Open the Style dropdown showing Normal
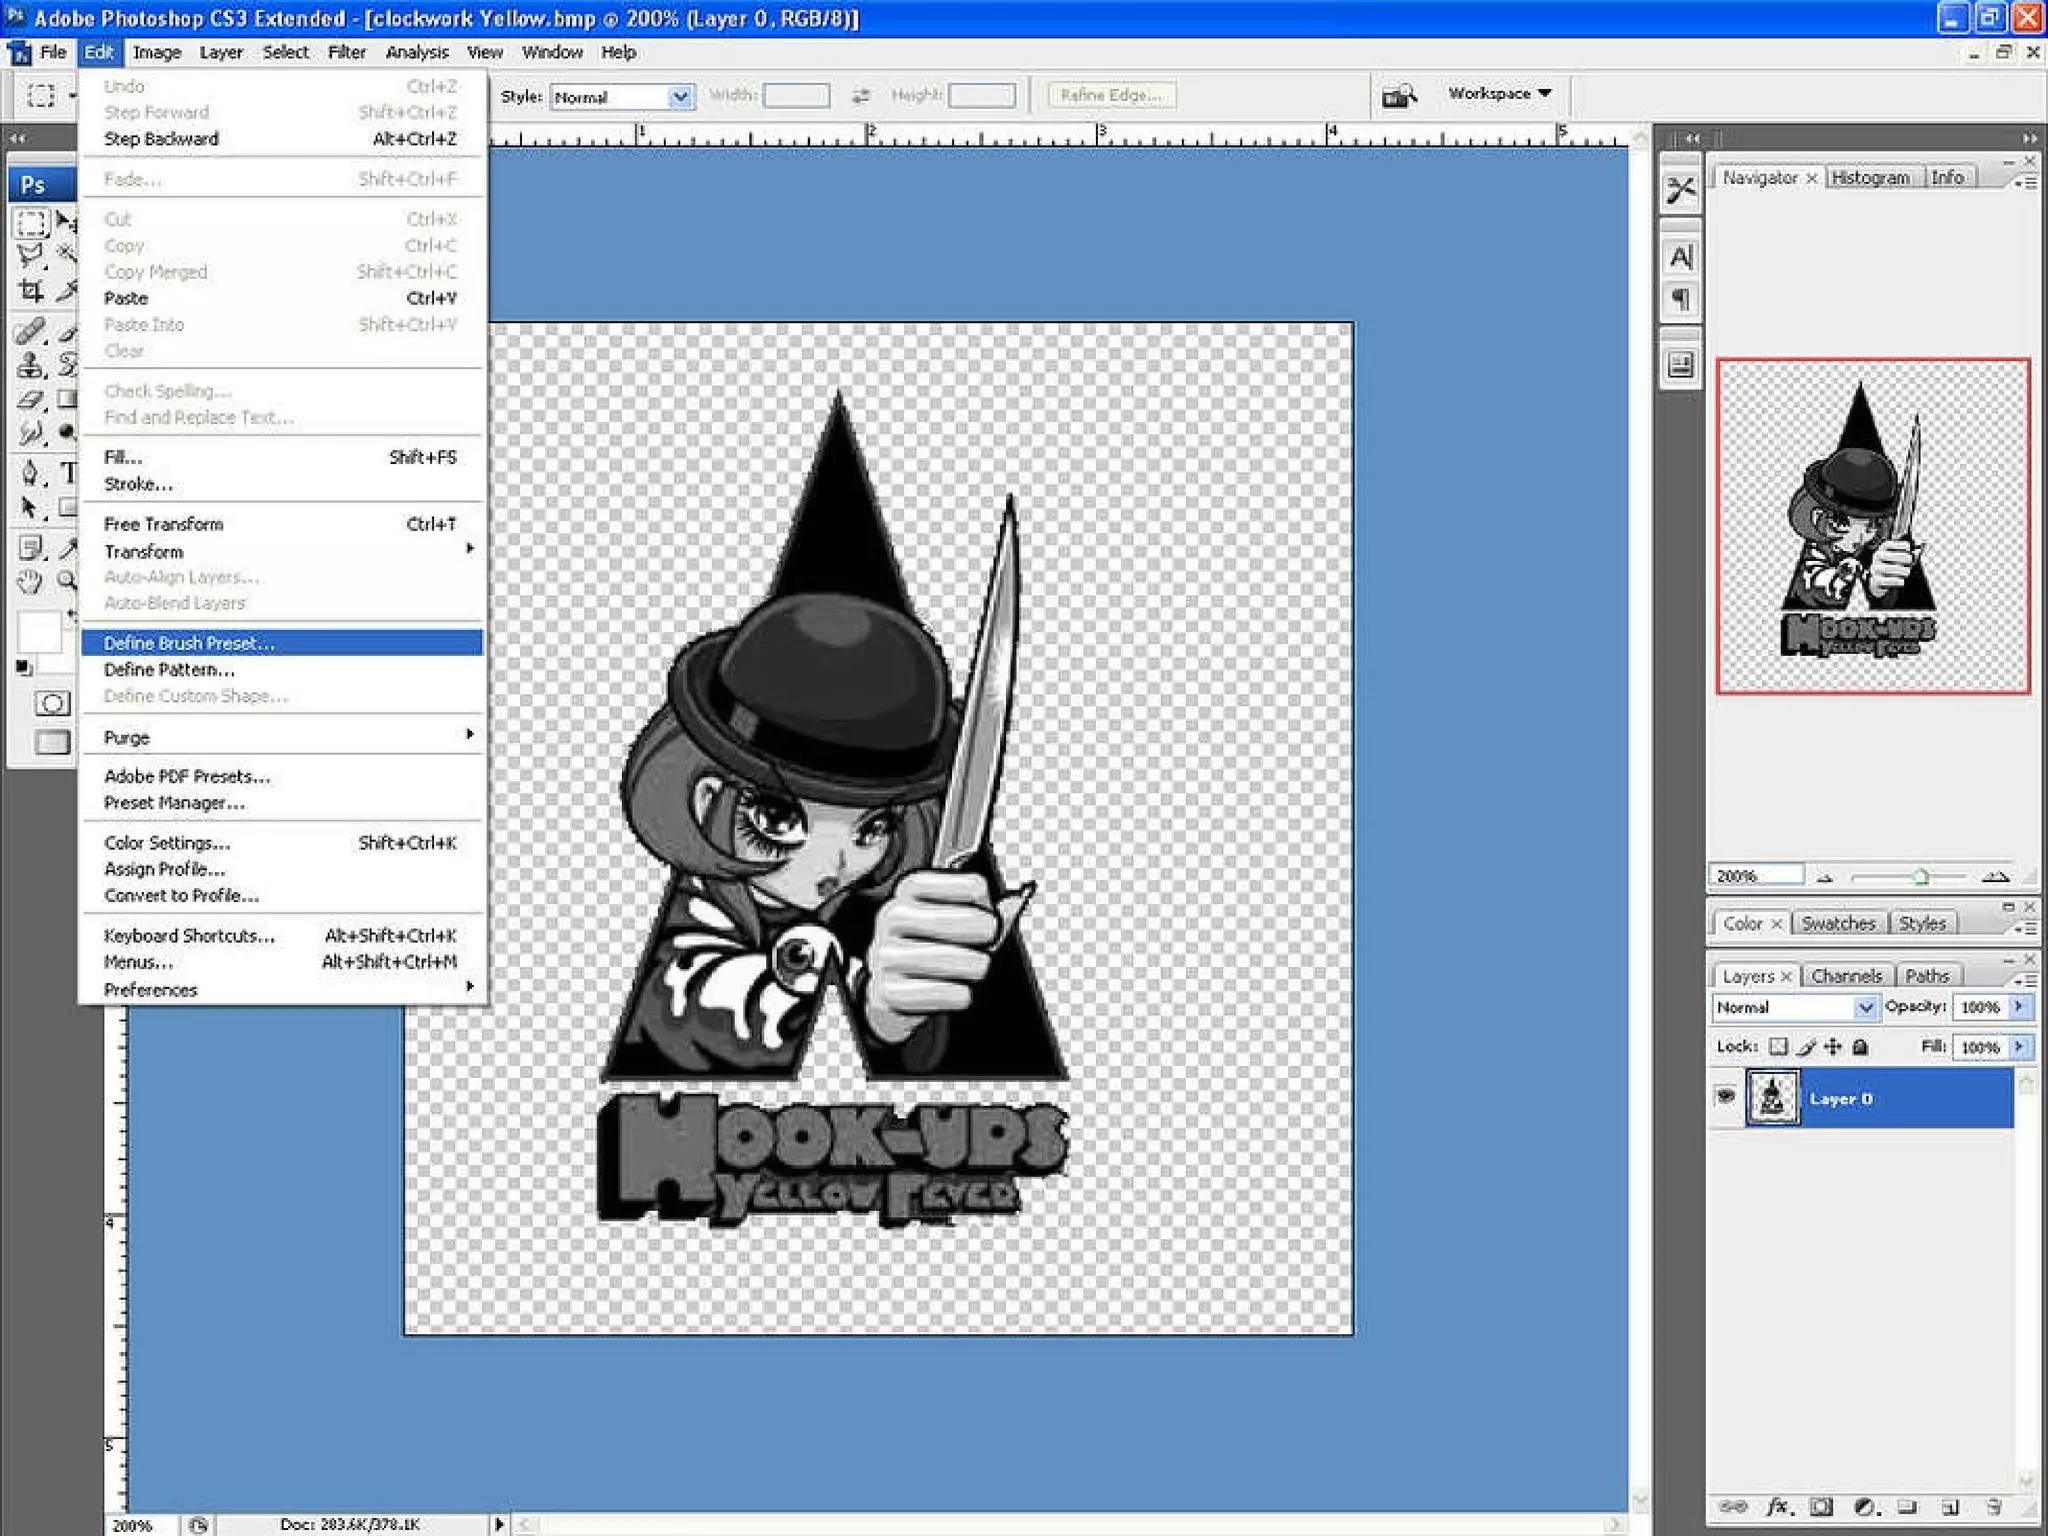The height and width of the screenshot is (1536, 2048). [680, 97]
